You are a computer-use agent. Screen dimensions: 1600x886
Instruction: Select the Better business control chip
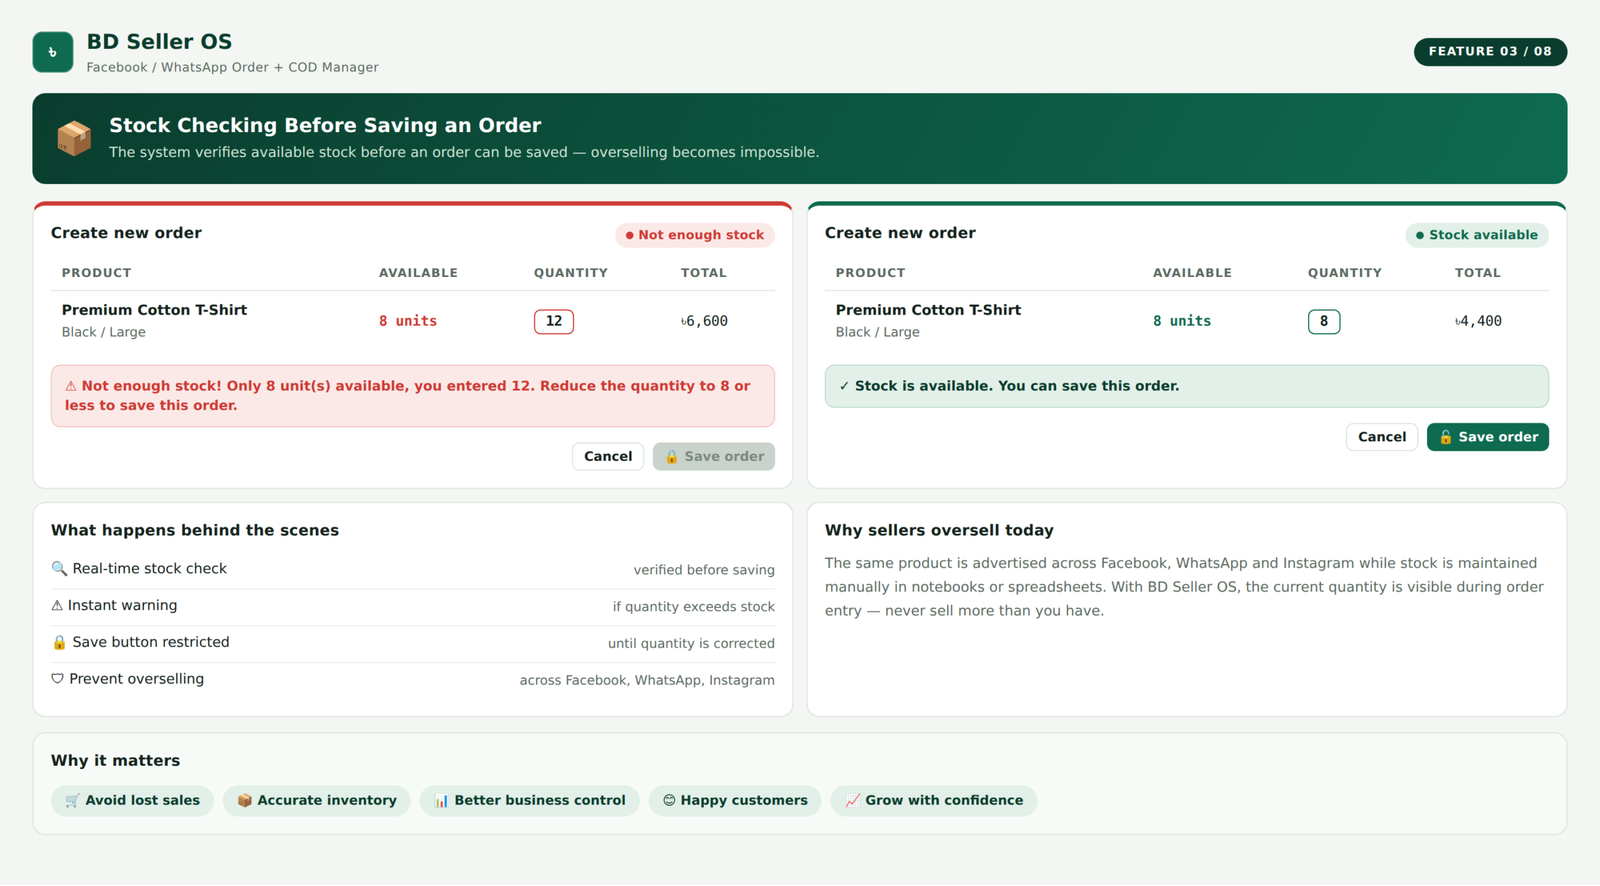coord(530,800)
